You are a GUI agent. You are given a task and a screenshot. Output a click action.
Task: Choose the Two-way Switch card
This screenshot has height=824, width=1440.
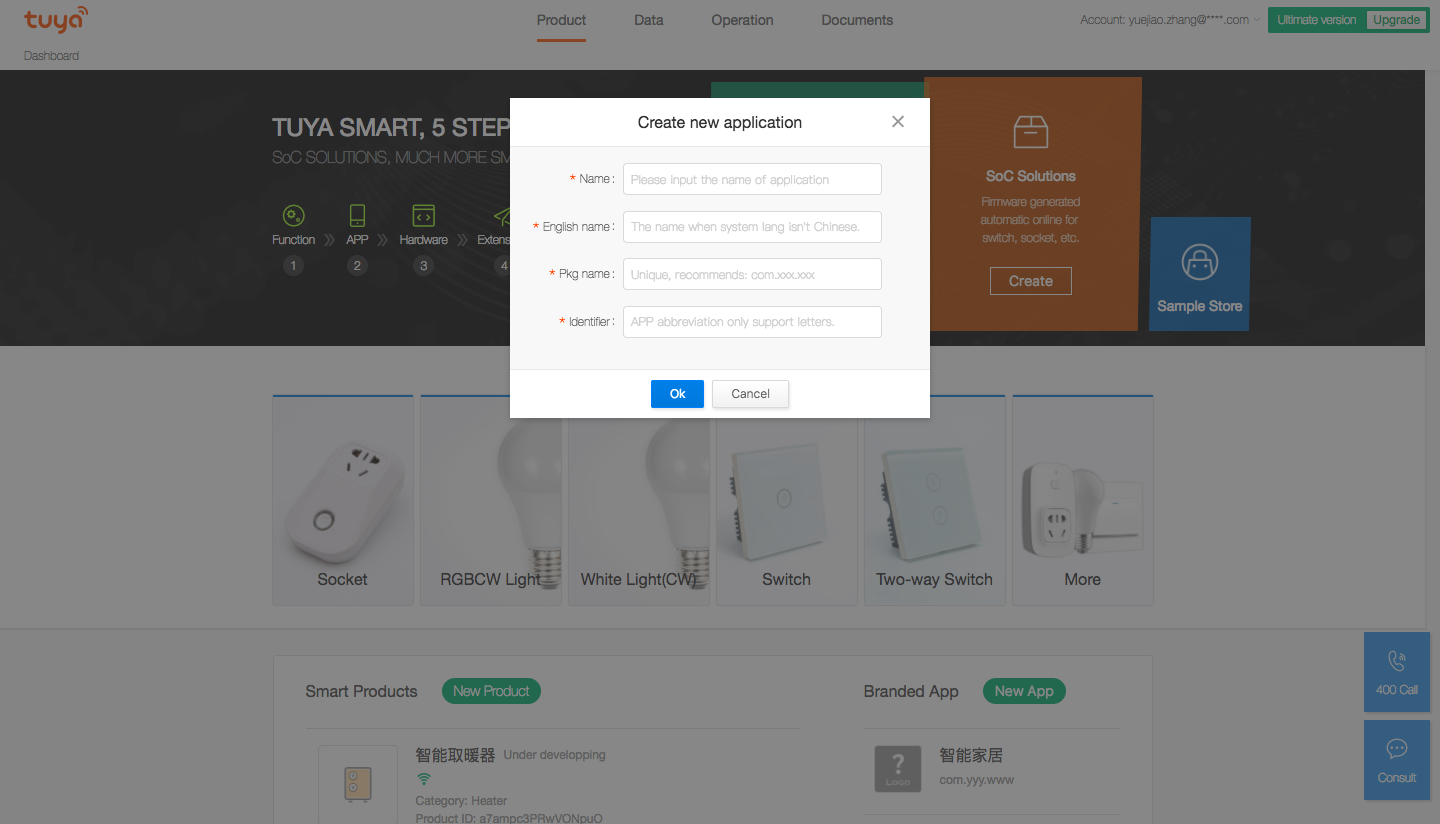coord(935,500)
